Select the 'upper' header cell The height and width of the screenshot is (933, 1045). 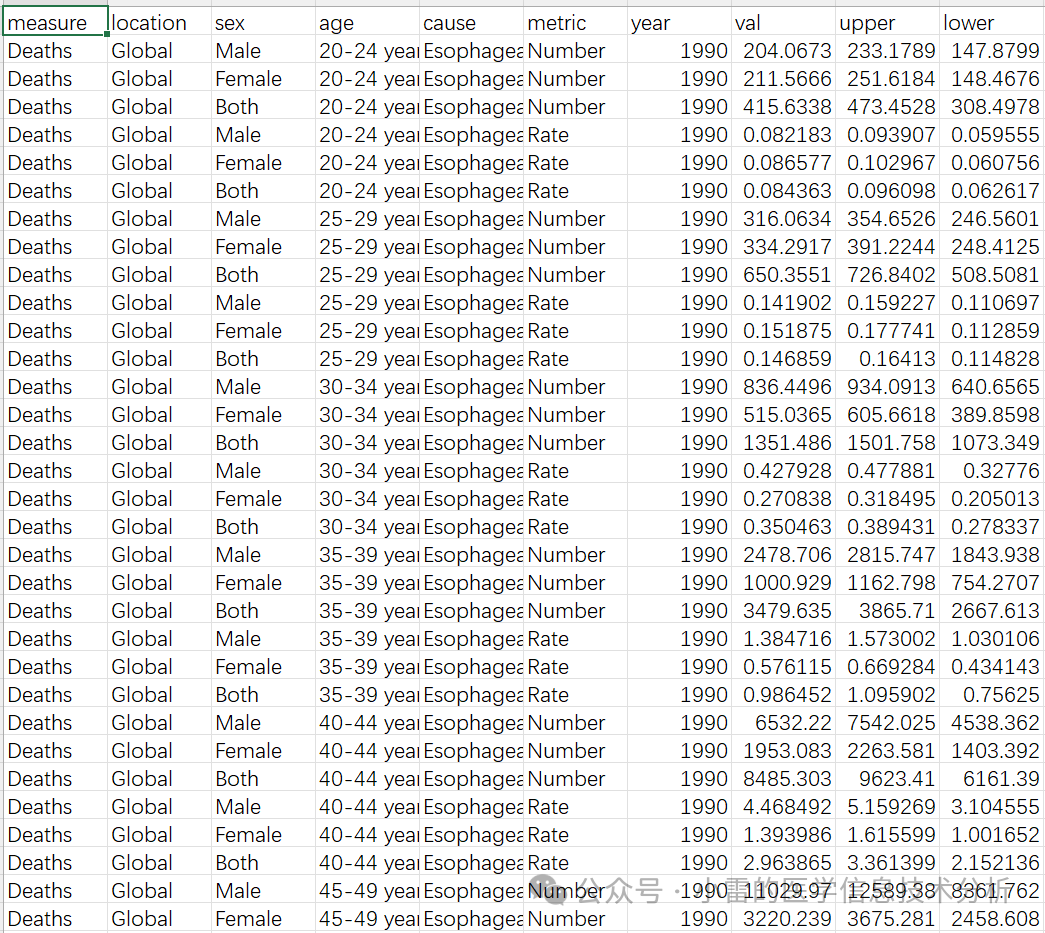887,23
